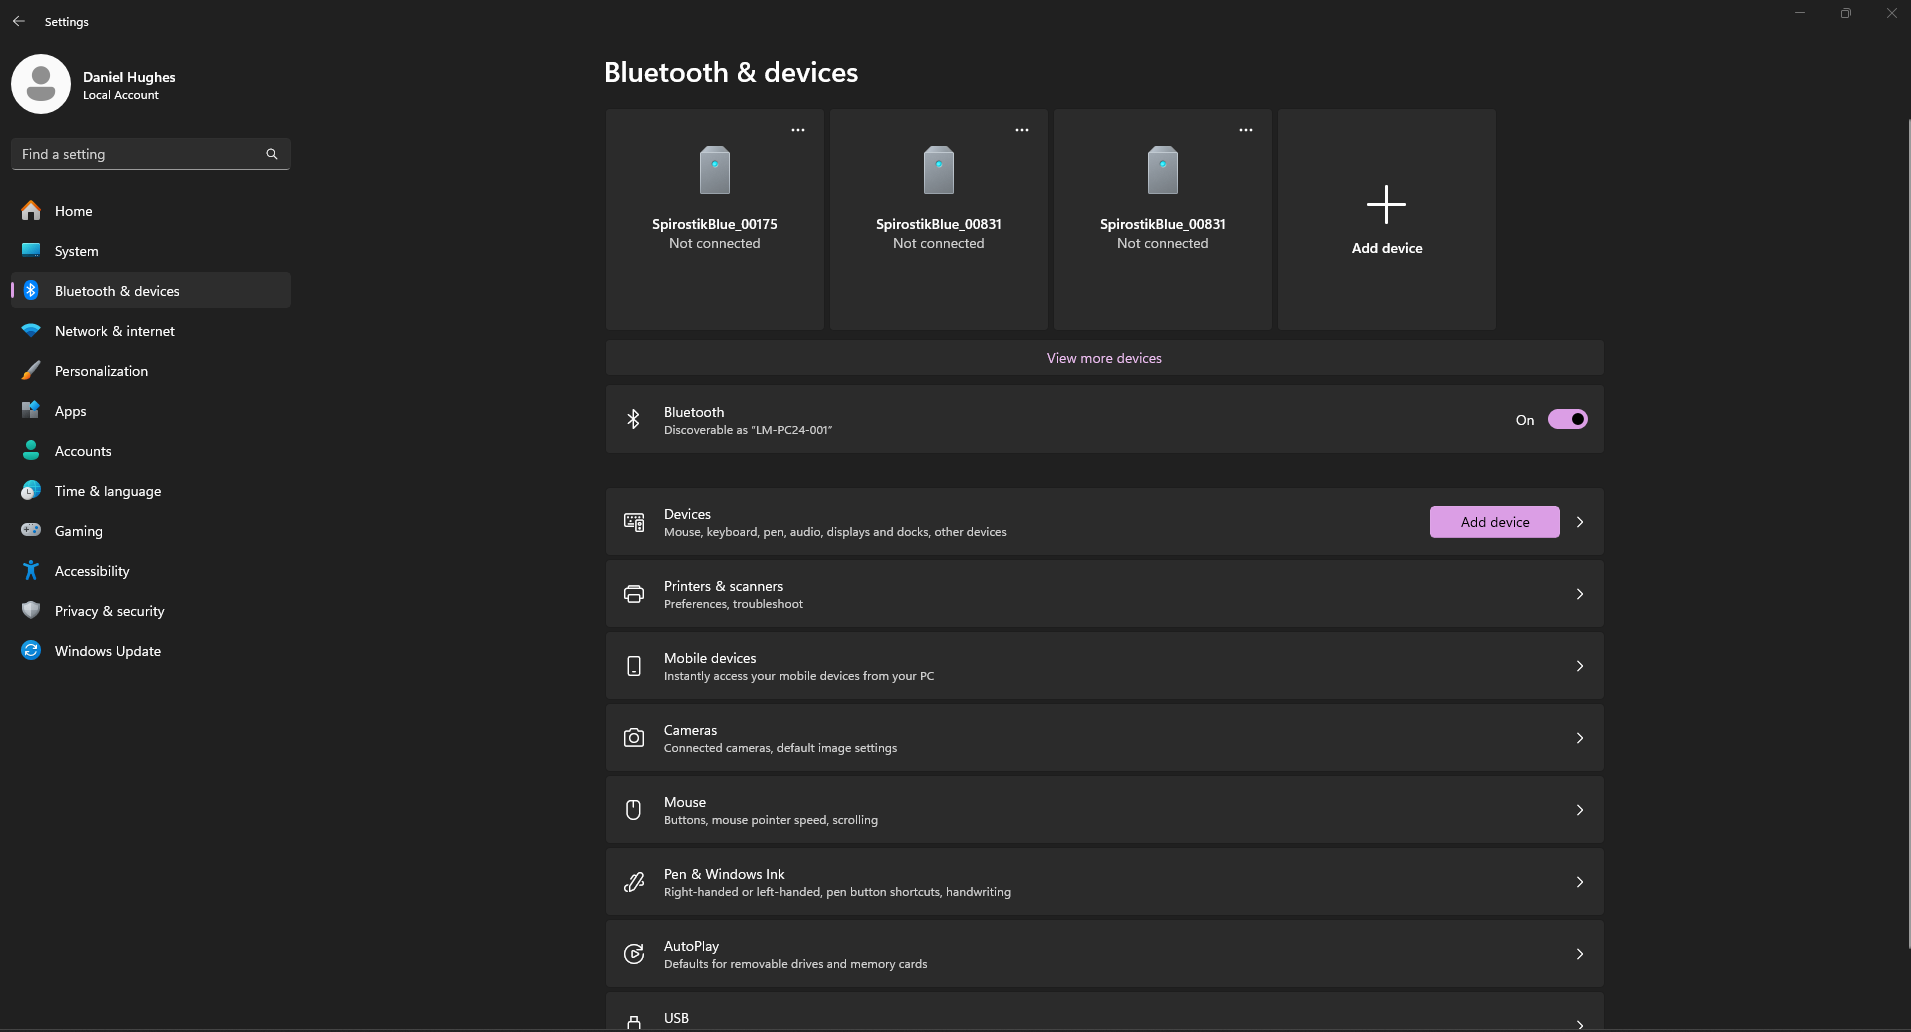Screen dimensions: 1911x1032
Task: Click the Windows Update sync icon
Action: [x=31, y=650]
